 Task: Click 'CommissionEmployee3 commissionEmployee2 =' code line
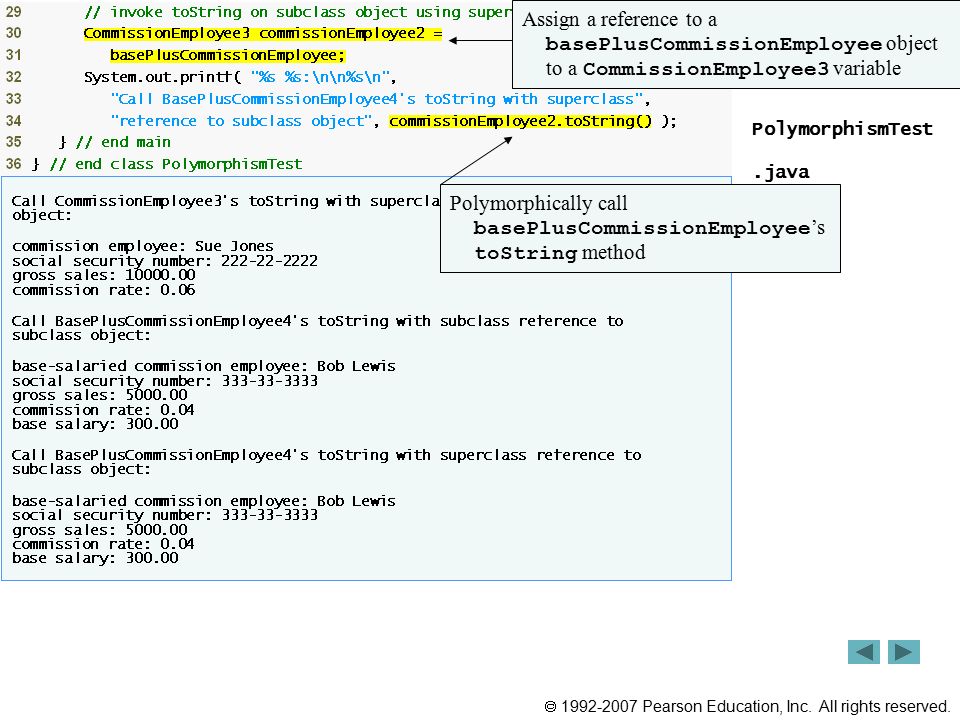click(263, 33)
